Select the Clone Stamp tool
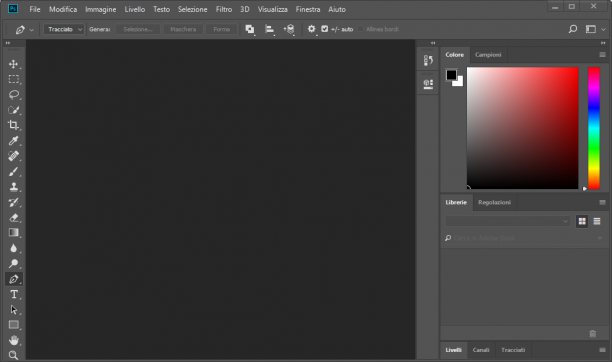 click(14, 187)
